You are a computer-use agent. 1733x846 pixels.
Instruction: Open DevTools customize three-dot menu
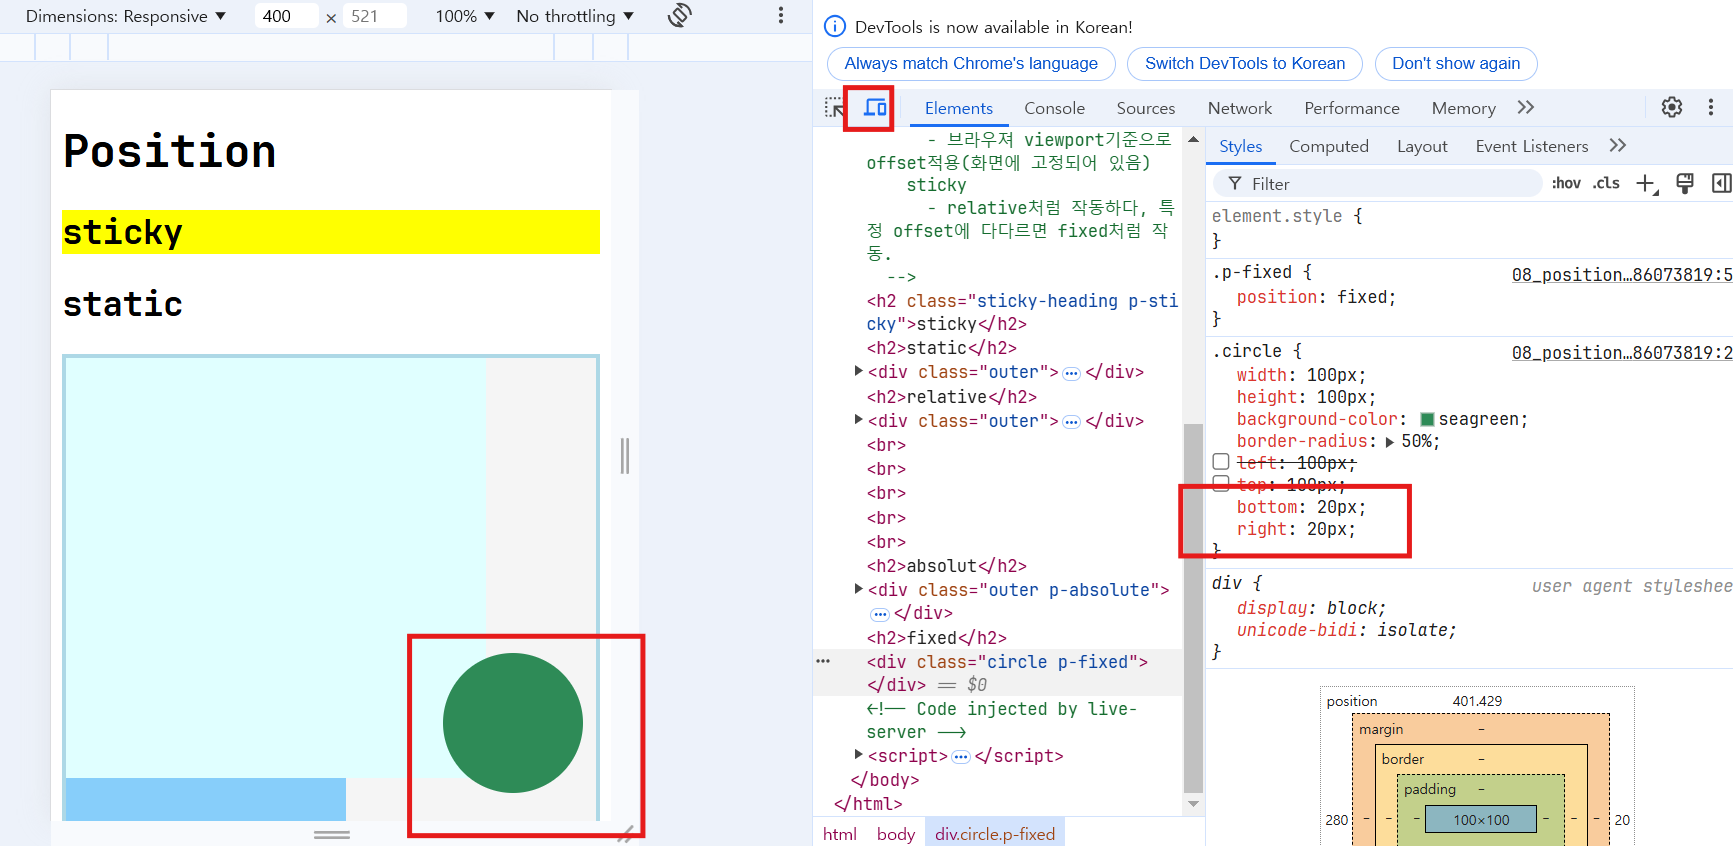coord(1711,107)
